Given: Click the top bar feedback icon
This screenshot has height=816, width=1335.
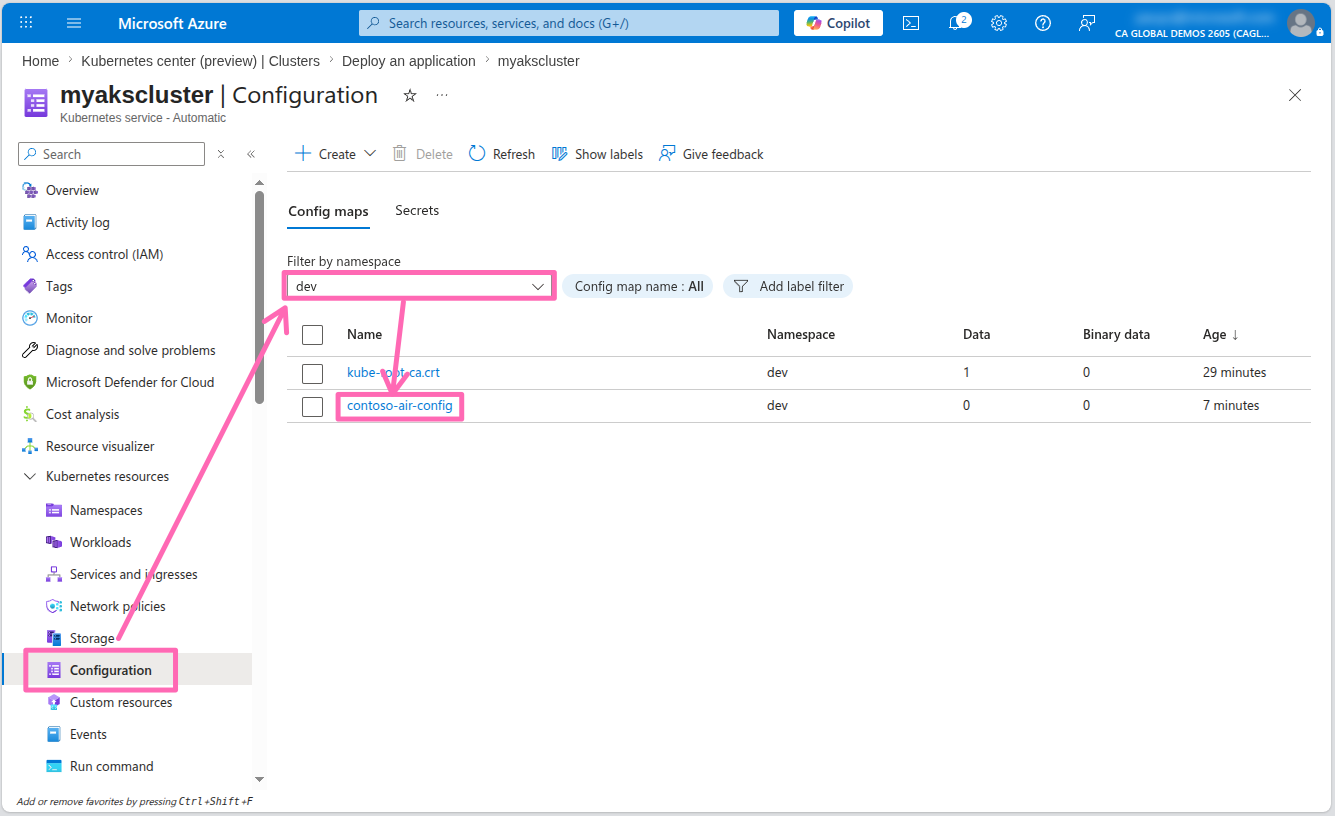Looking at the screenshot, I should pyautogui.click(x=1087, y=23).
